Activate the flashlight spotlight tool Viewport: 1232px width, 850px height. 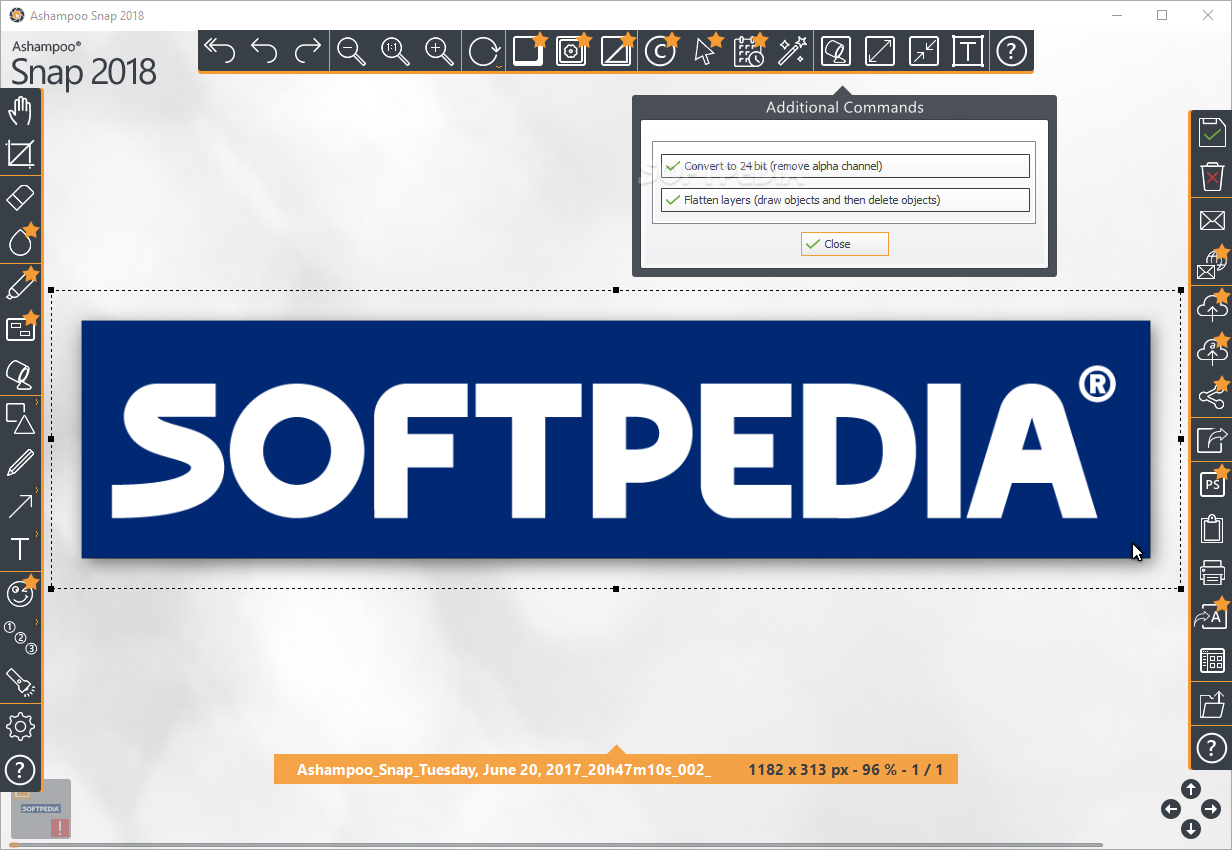click(20, 682)
